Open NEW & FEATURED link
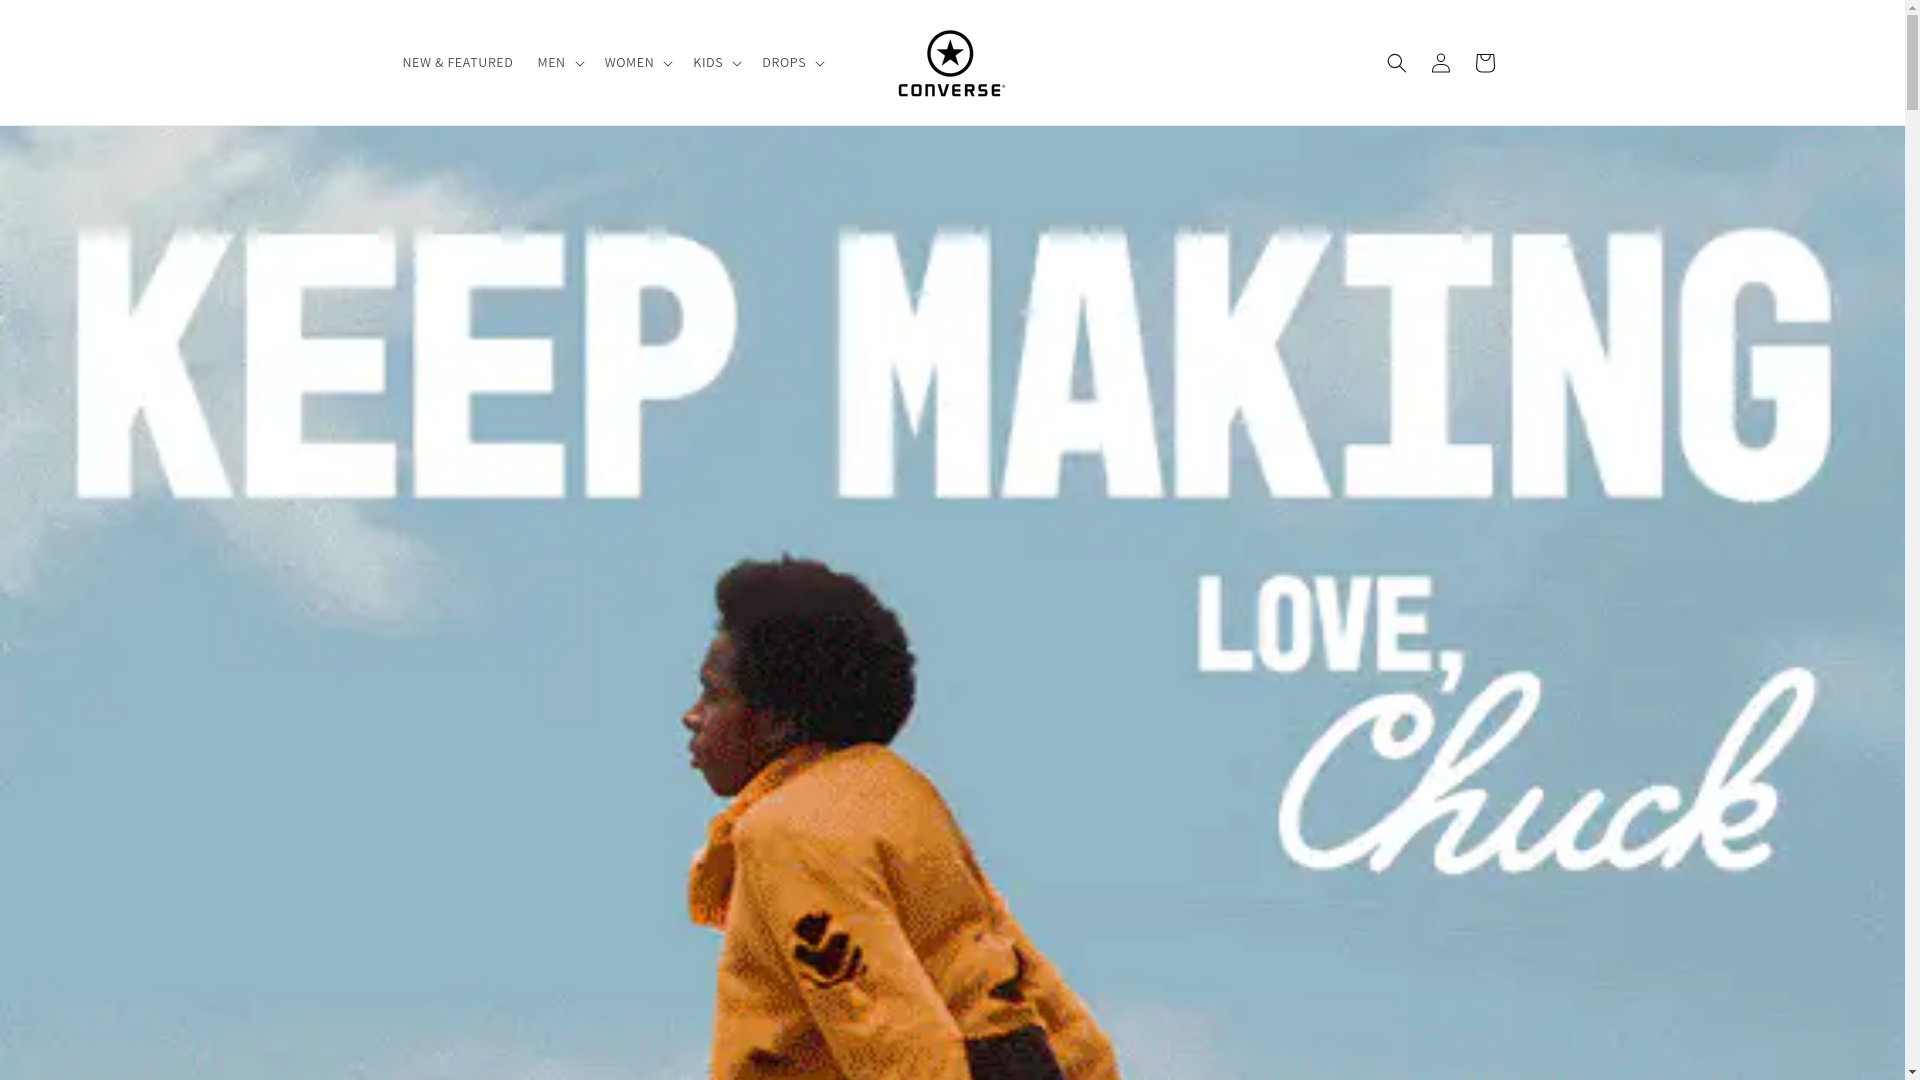This screenshot has width=1920, height=1080. [x=457, y=62]
